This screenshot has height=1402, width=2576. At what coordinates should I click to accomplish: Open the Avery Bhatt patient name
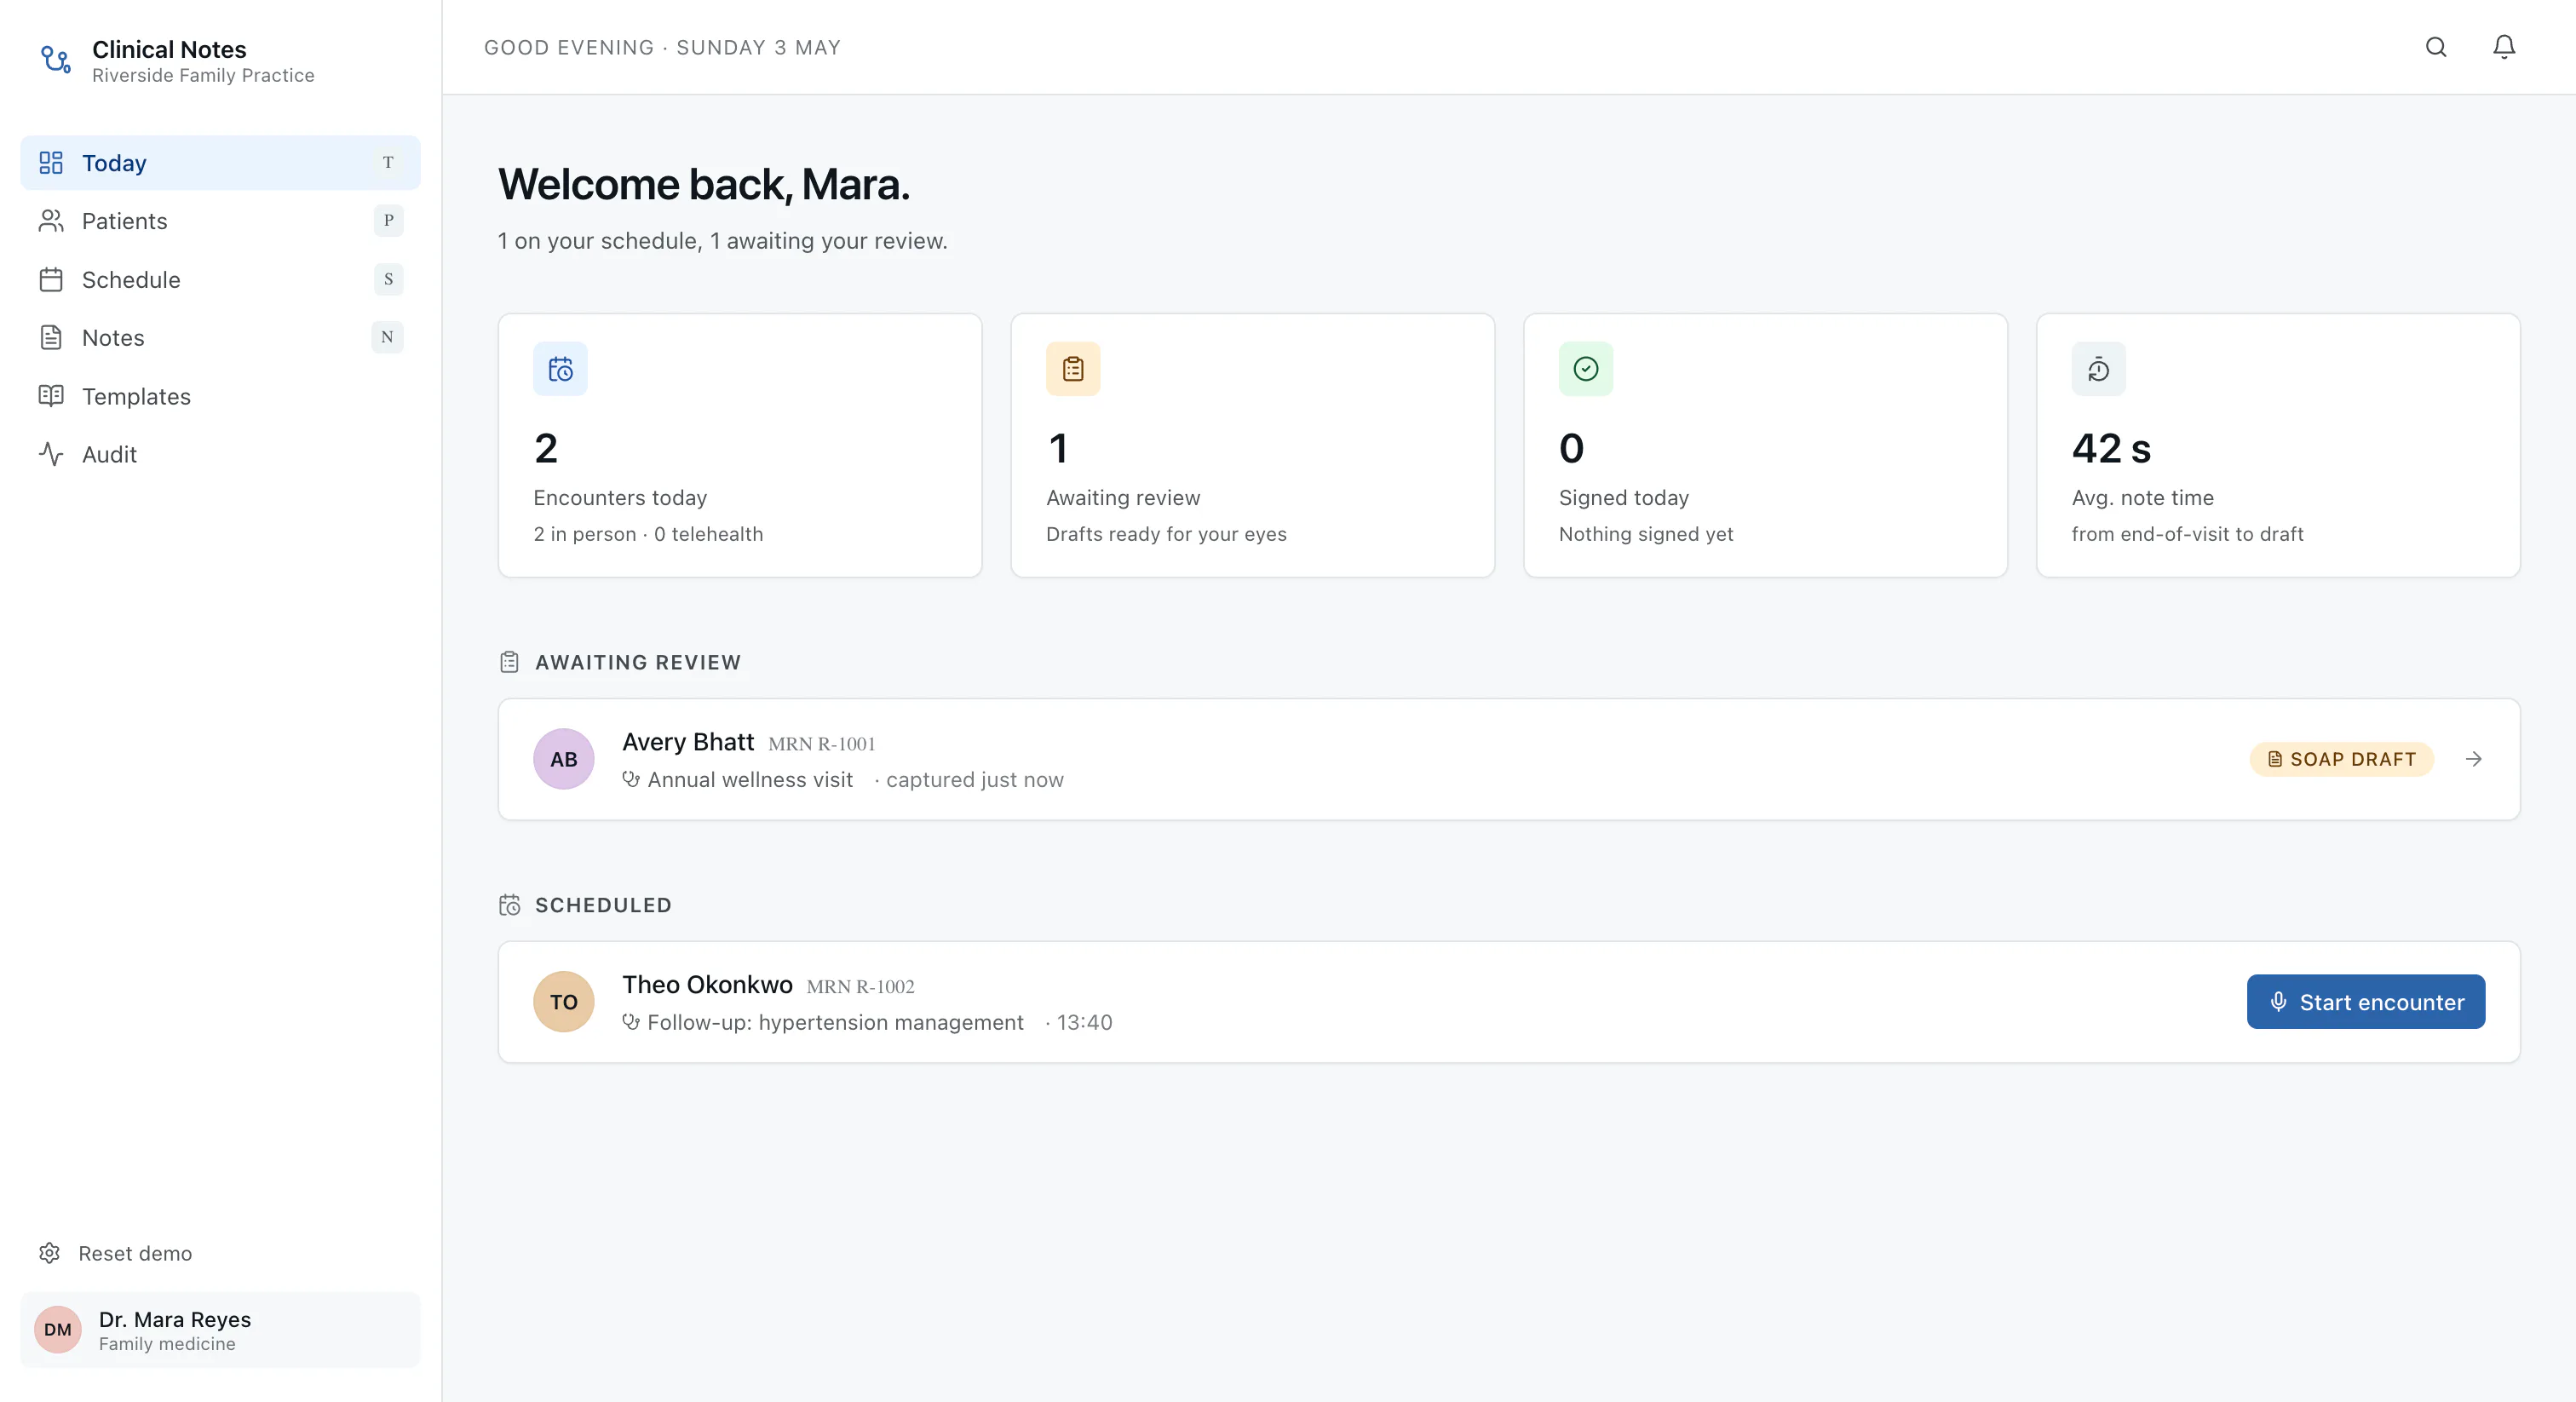[x=688, y=742]
